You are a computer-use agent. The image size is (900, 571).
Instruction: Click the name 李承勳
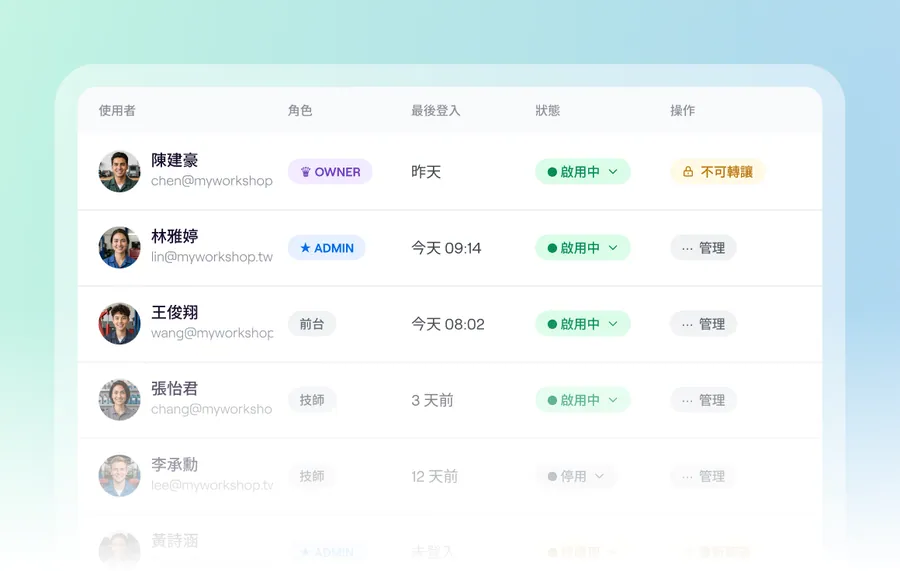tap(174, 464)
